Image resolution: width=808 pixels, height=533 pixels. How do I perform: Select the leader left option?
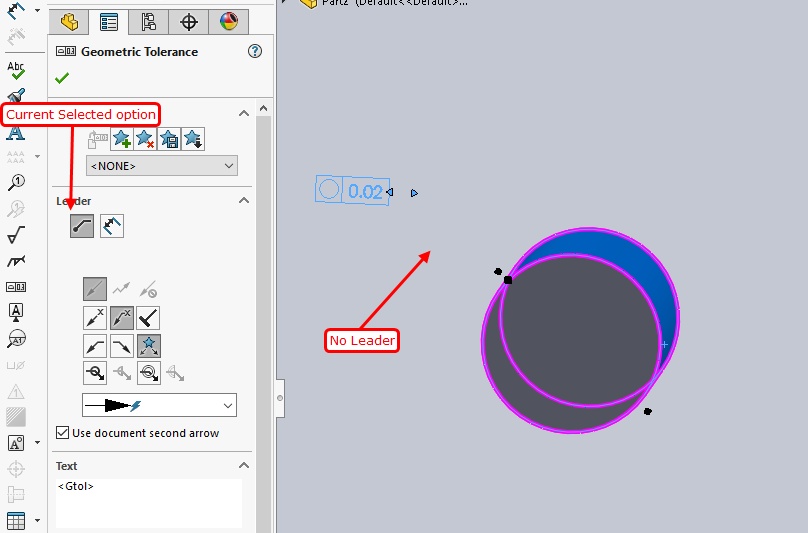point(95,346)
